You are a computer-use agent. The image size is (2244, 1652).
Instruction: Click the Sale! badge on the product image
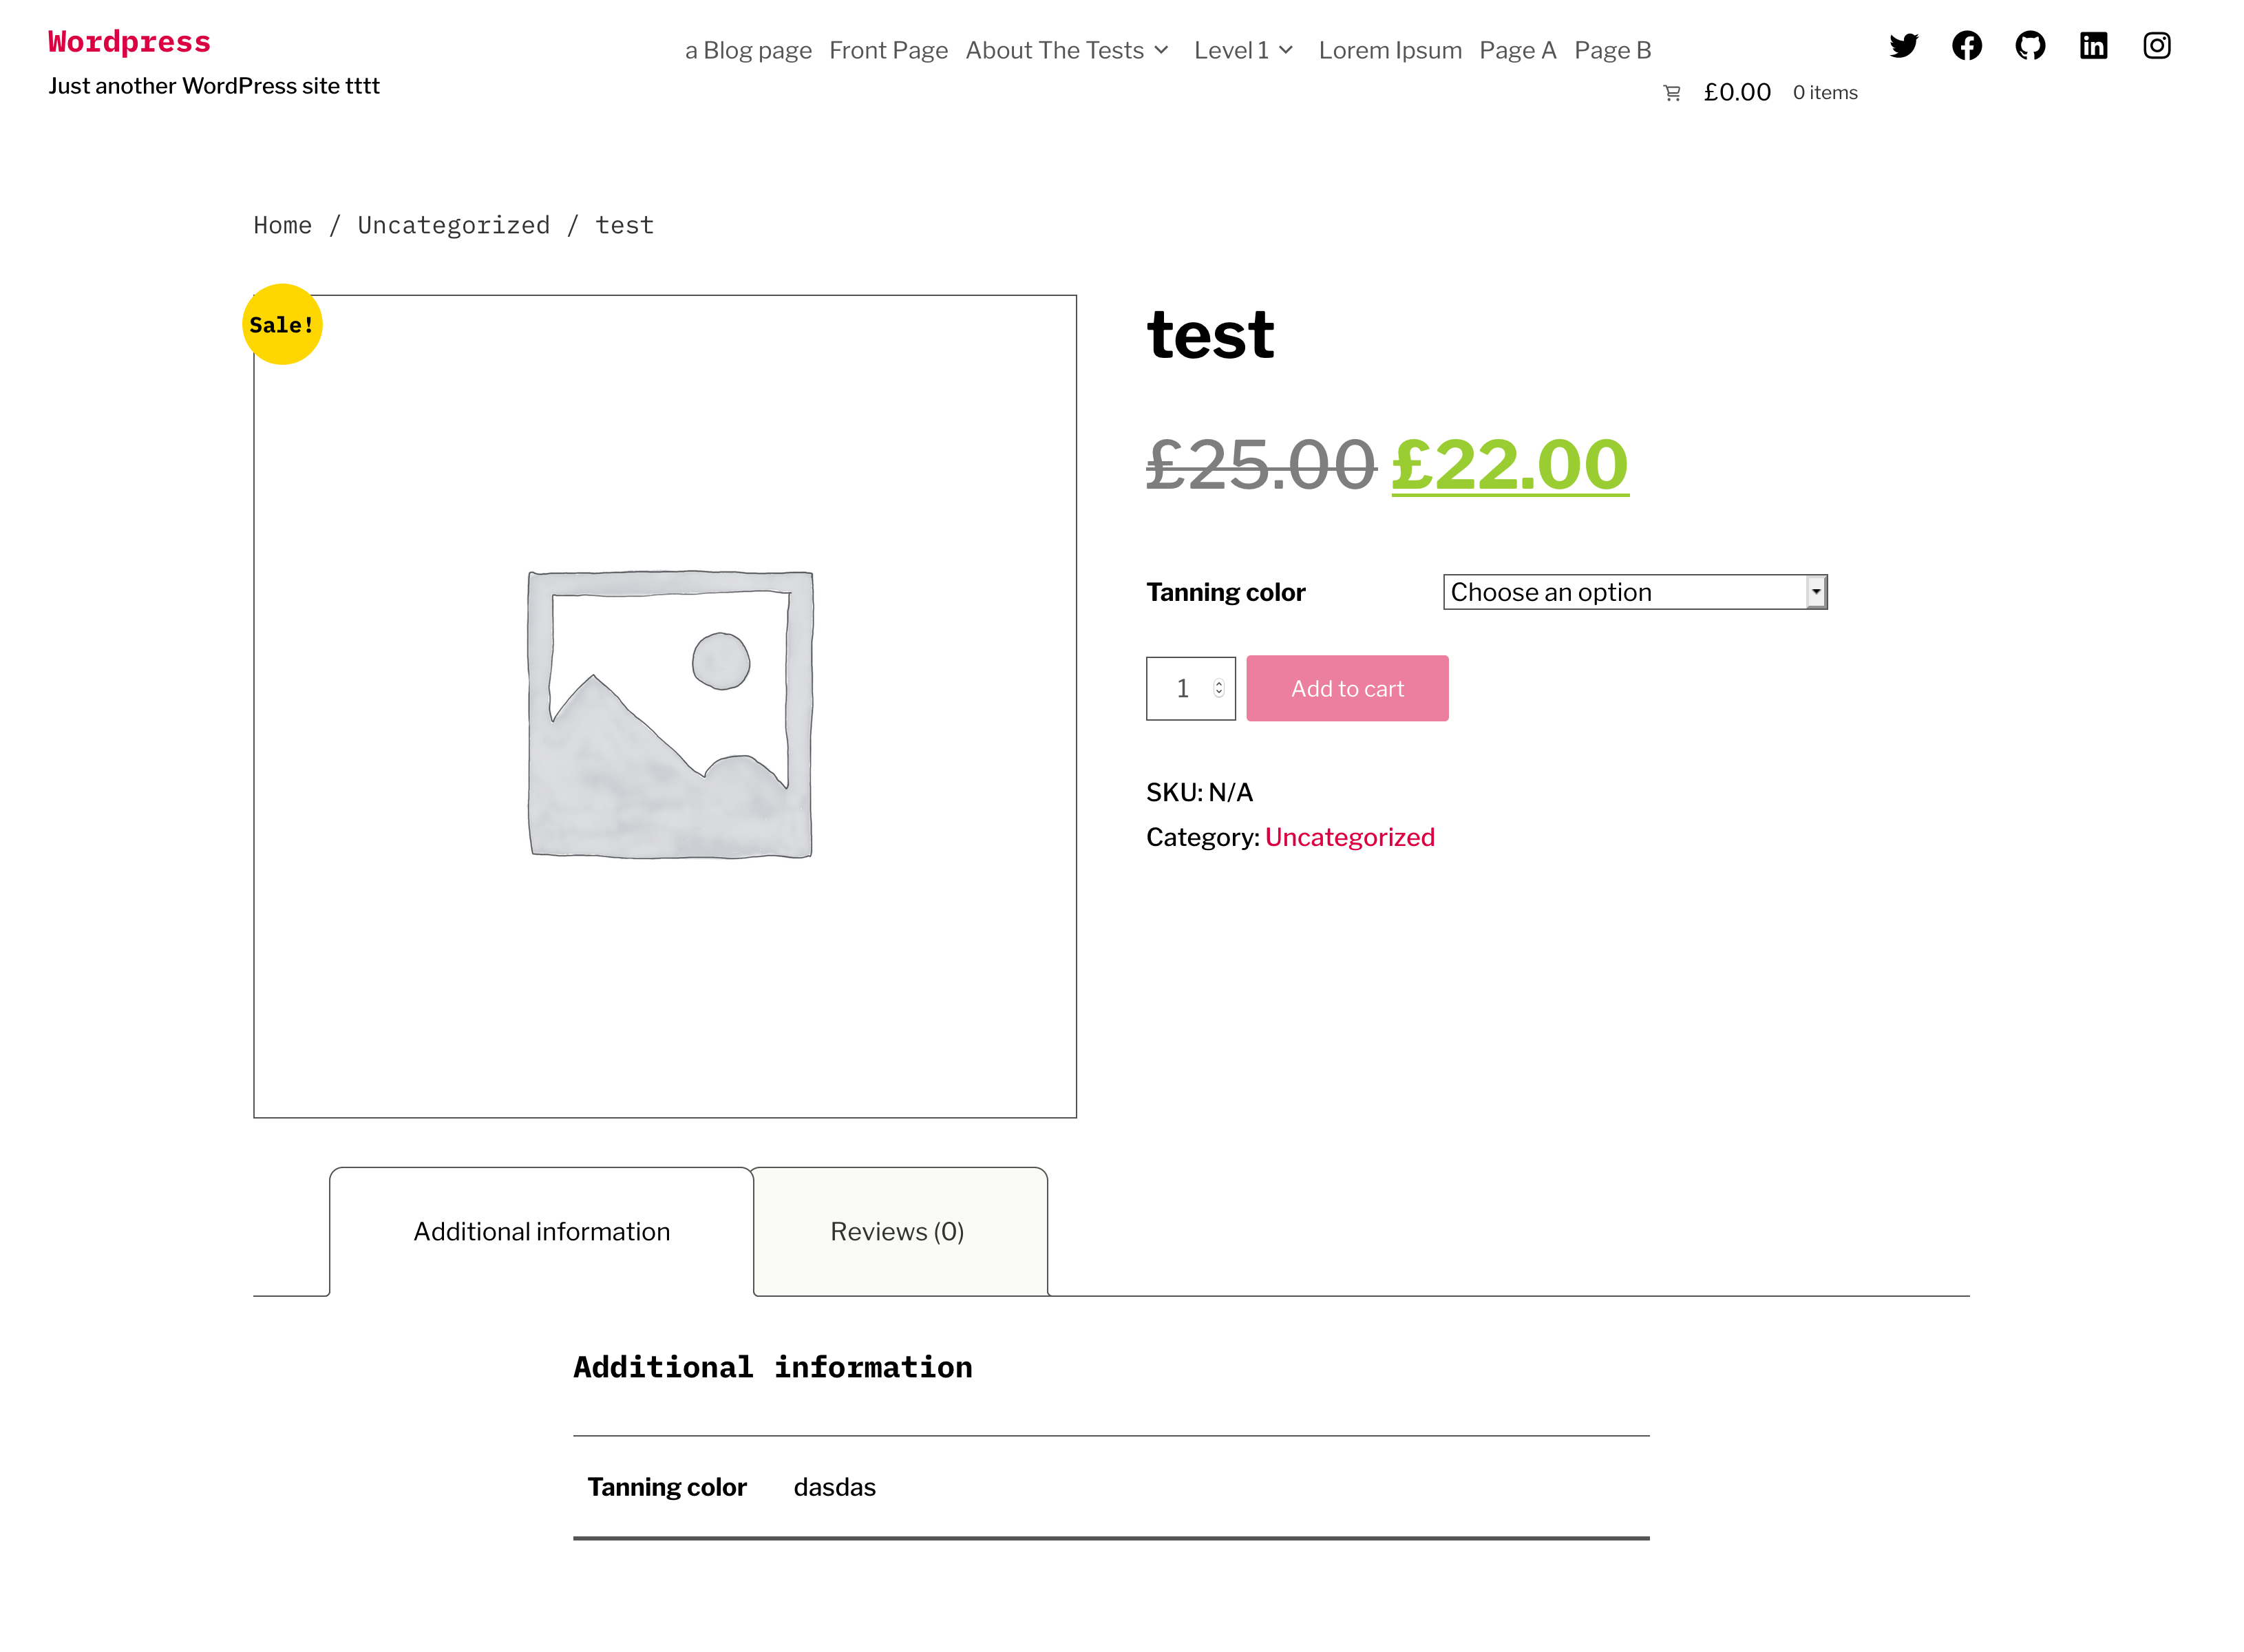click(281, 323)
